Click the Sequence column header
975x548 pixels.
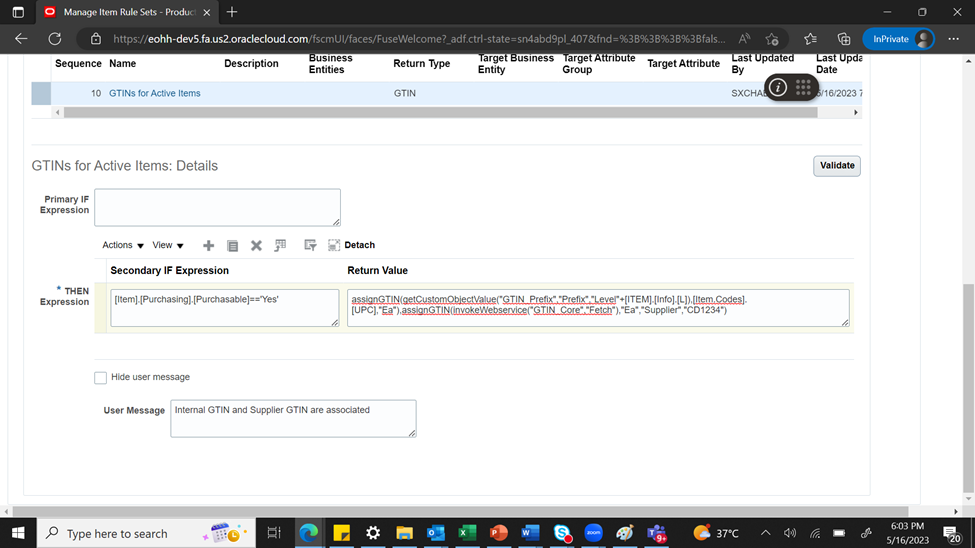click(x=78, y=63)
